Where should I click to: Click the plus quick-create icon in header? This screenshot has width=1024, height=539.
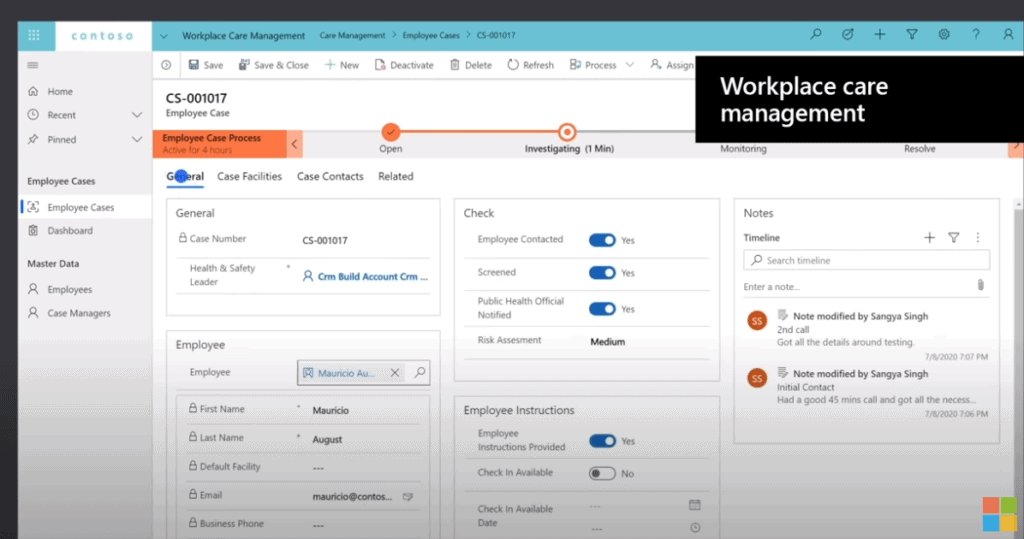pos(880,35)
